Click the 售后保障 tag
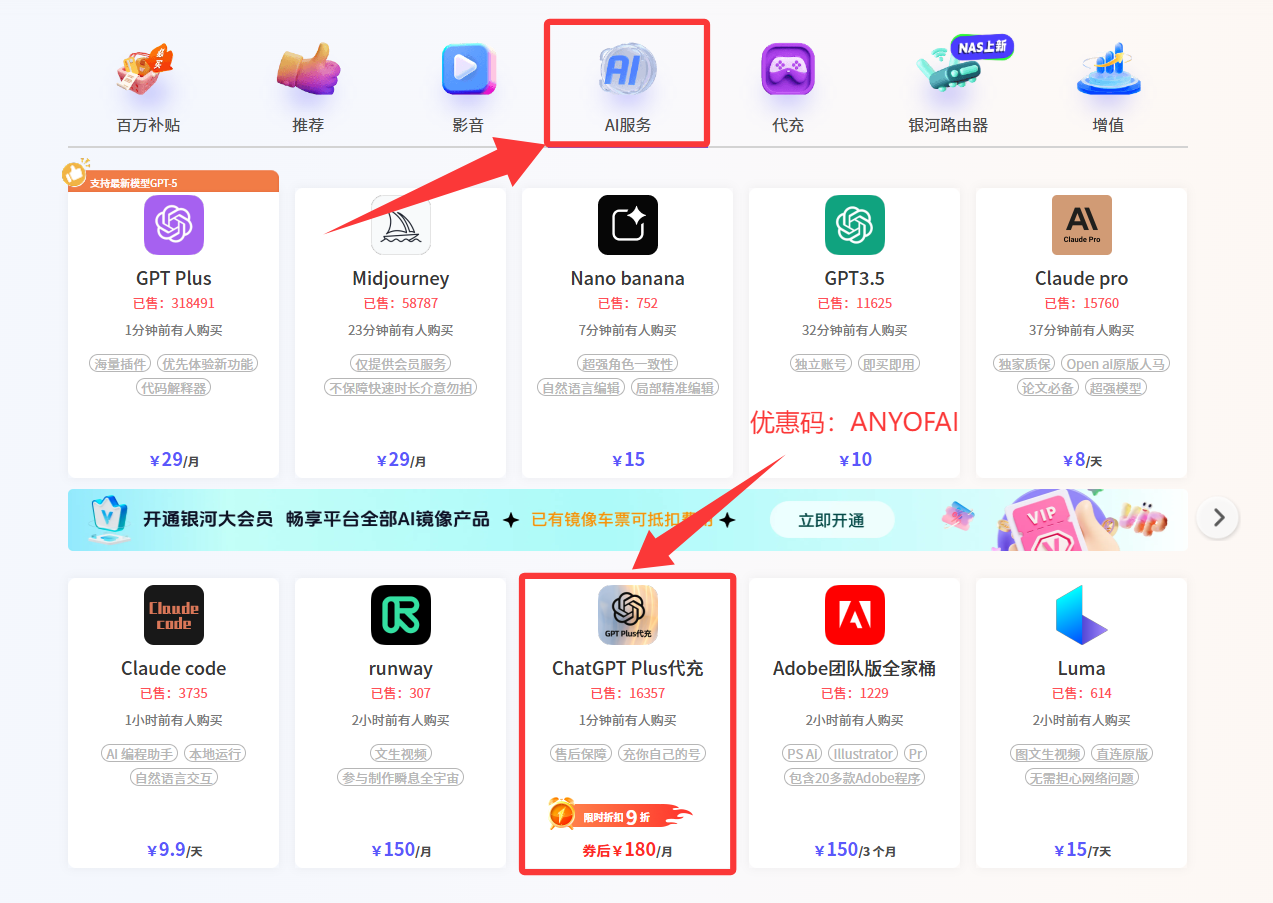 pyautogui.click(x=581, y=754)
